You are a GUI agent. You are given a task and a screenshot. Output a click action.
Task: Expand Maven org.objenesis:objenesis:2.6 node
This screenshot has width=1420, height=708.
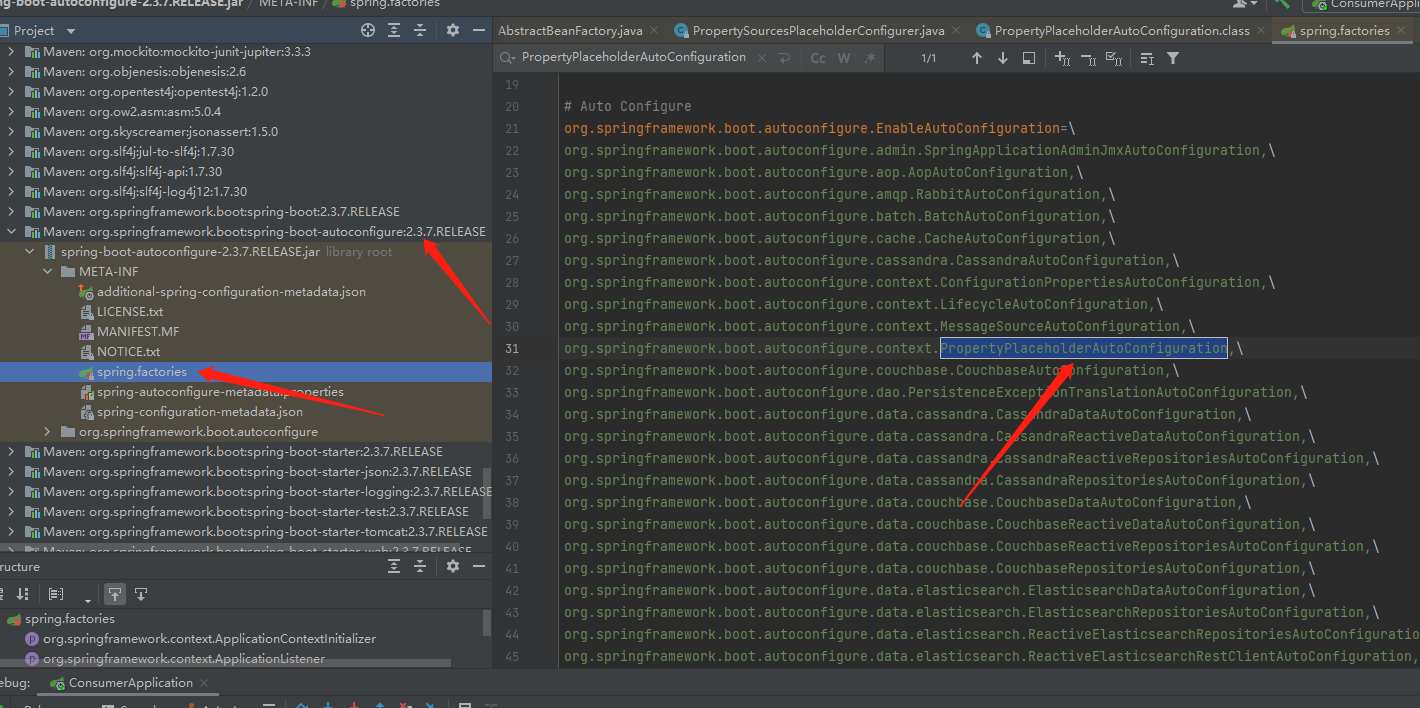(x=12, y=71)
